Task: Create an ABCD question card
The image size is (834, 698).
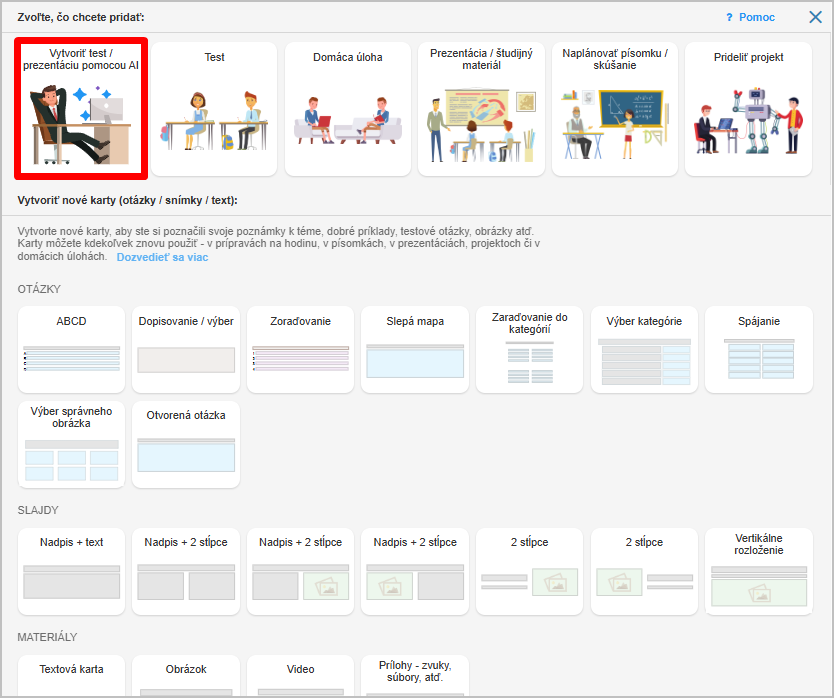Action: (71, 349)
